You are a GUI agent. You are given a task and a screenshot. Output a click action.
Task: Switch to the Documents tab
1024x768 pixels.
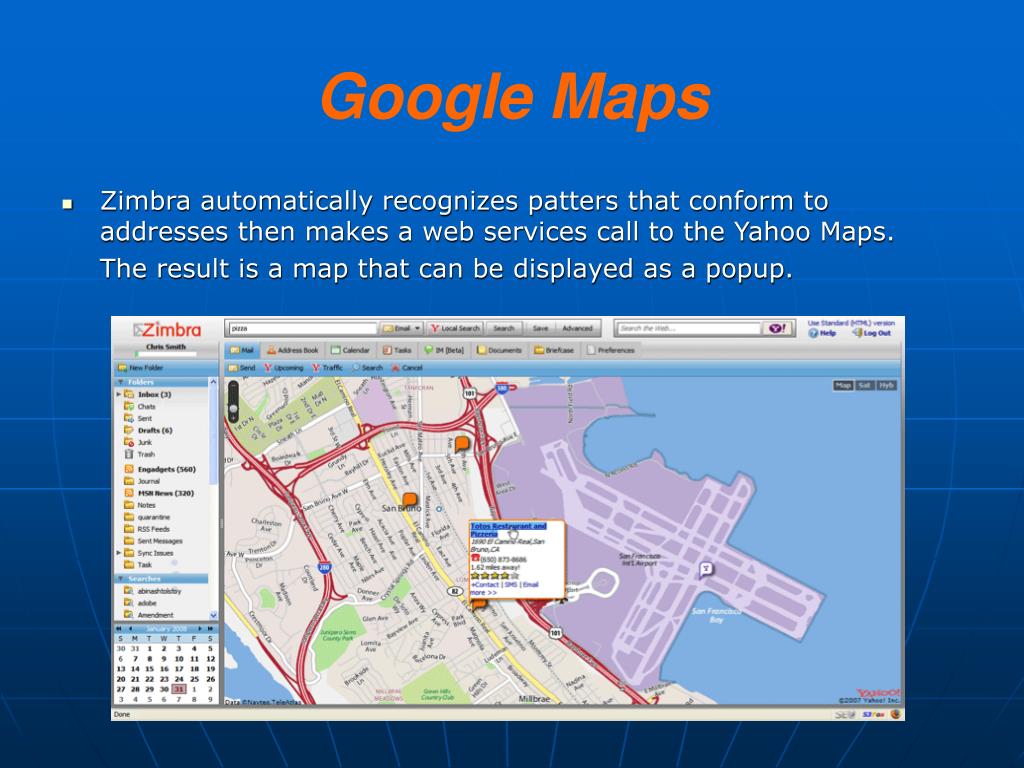[499, 350]
